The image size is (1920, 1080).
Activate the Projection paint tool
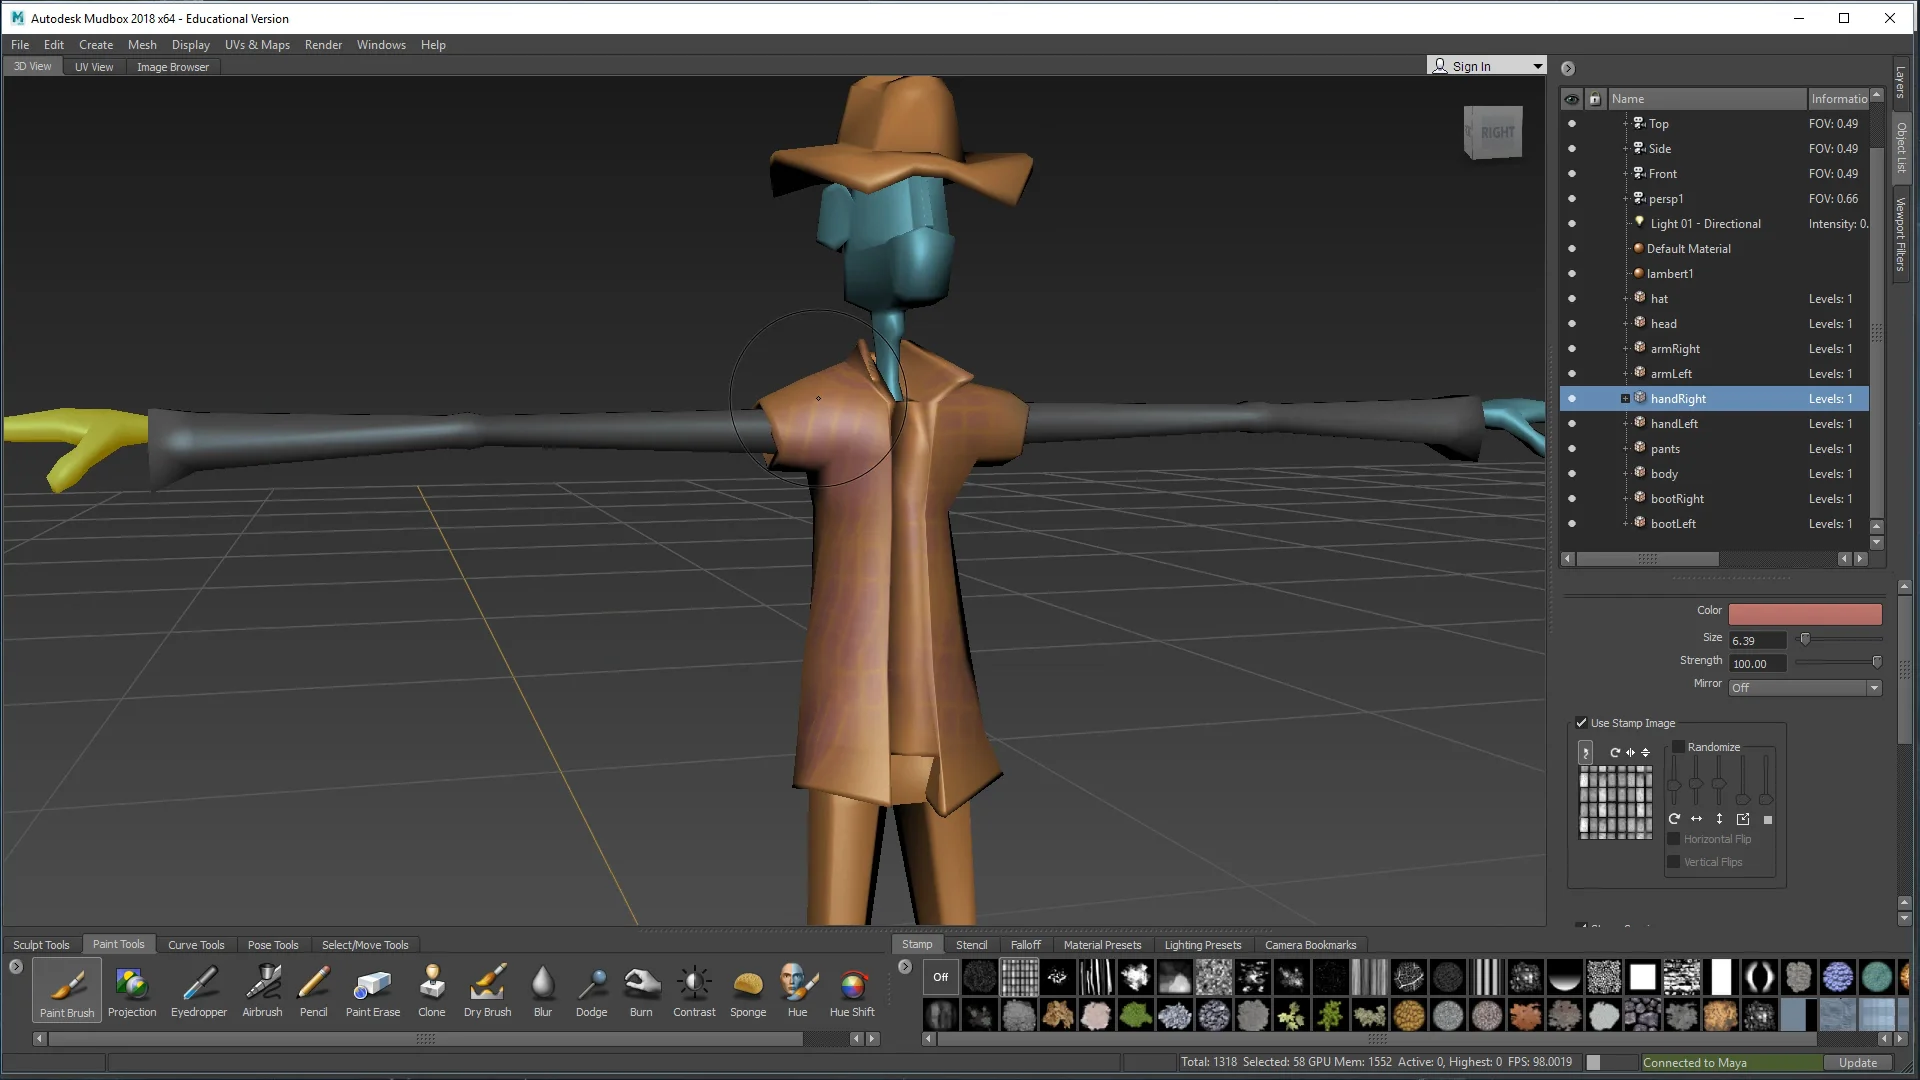tap(131, 990)
